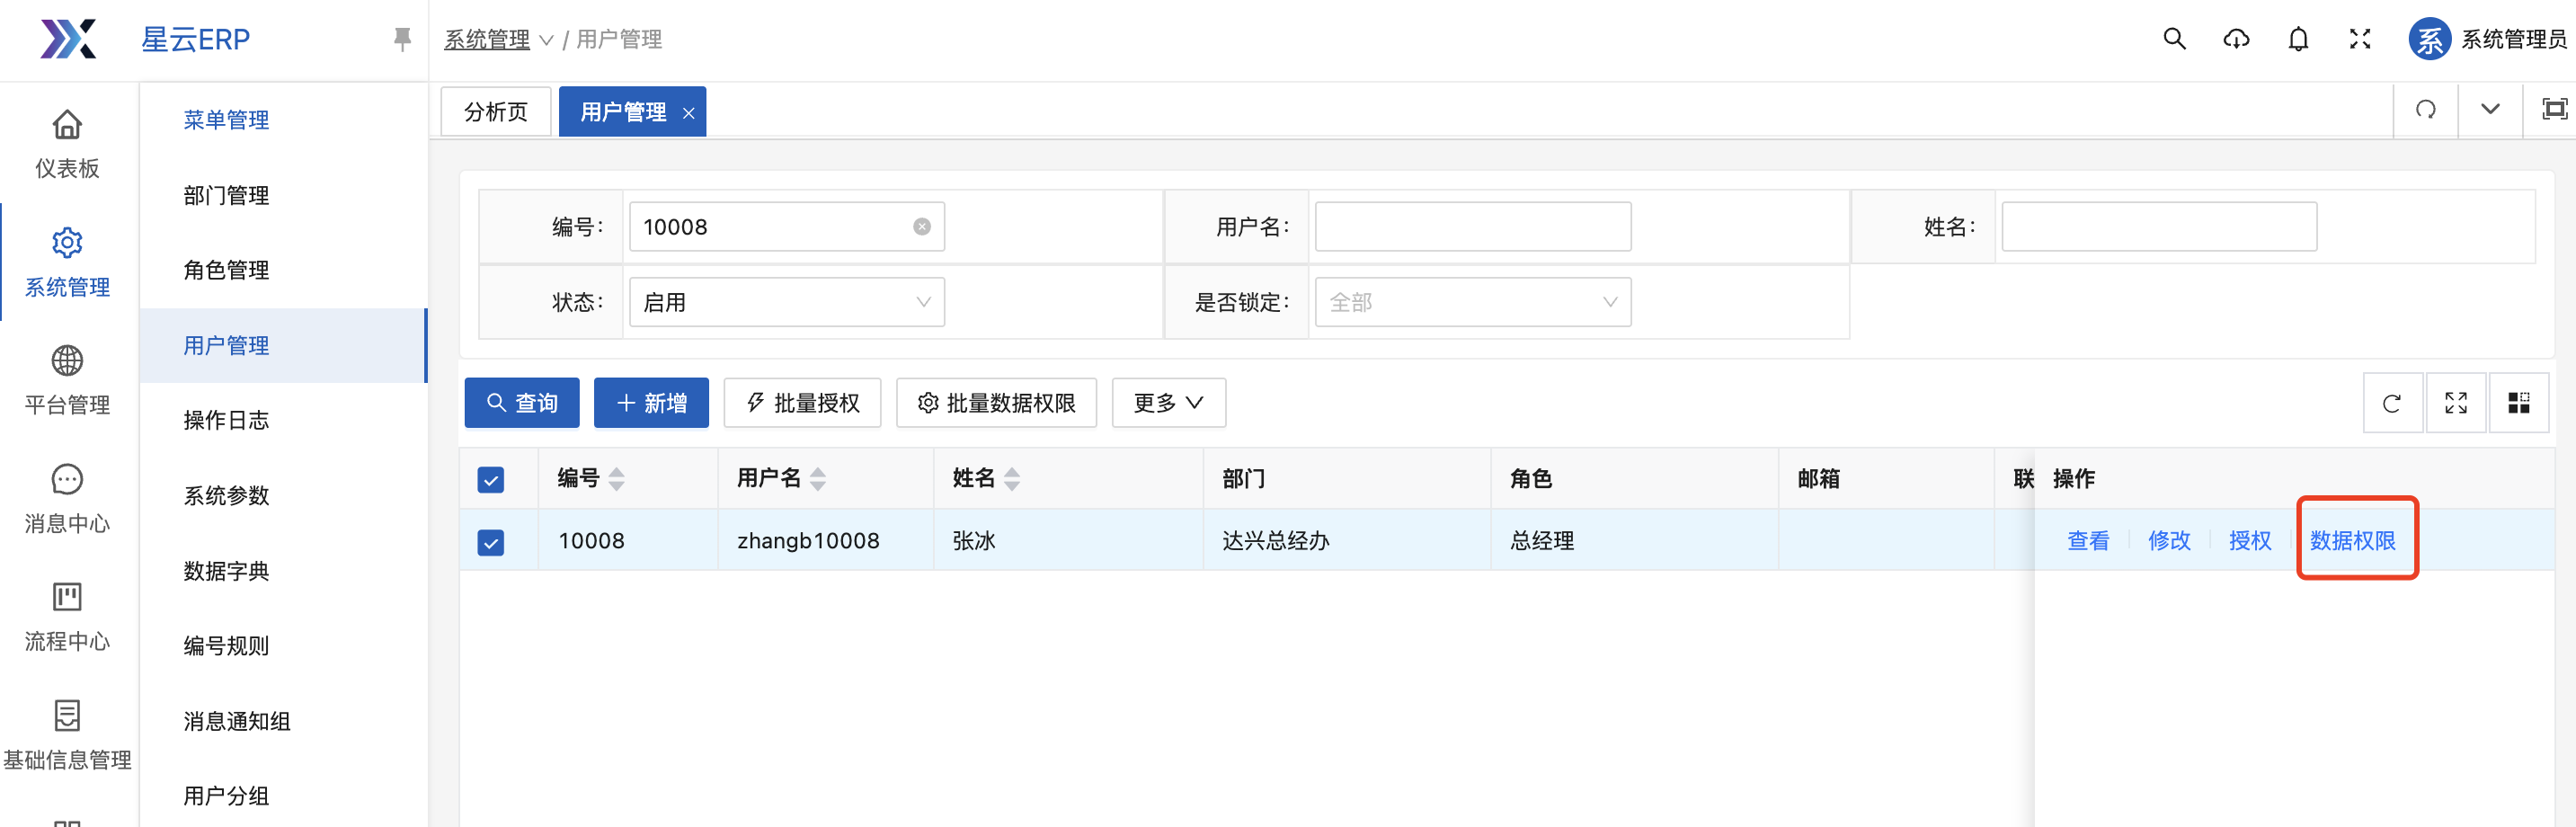Open the global search icon in header
Screen dimensions: 2576x827
(2174, 39)
